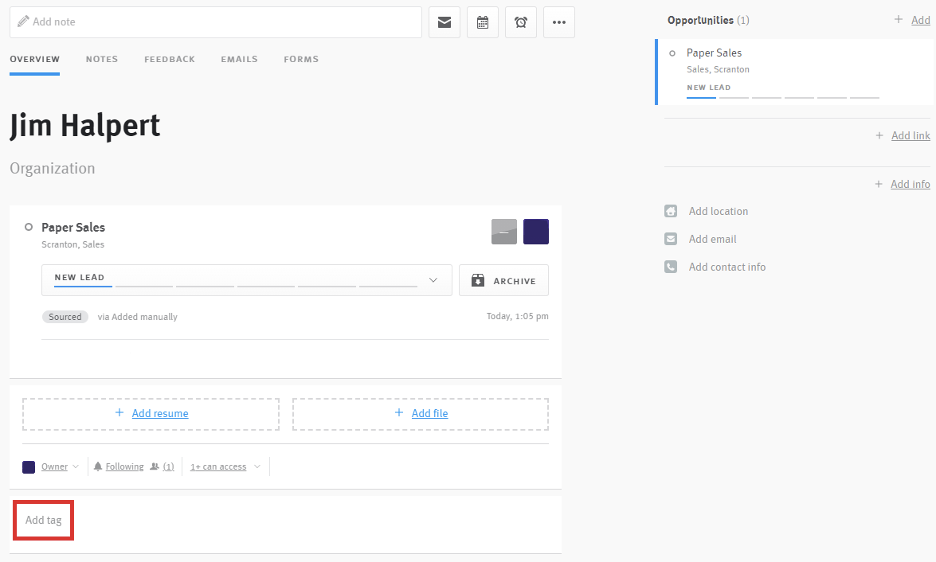
Task: Click the Organization placeholder field
Action: tap(53, 168)
